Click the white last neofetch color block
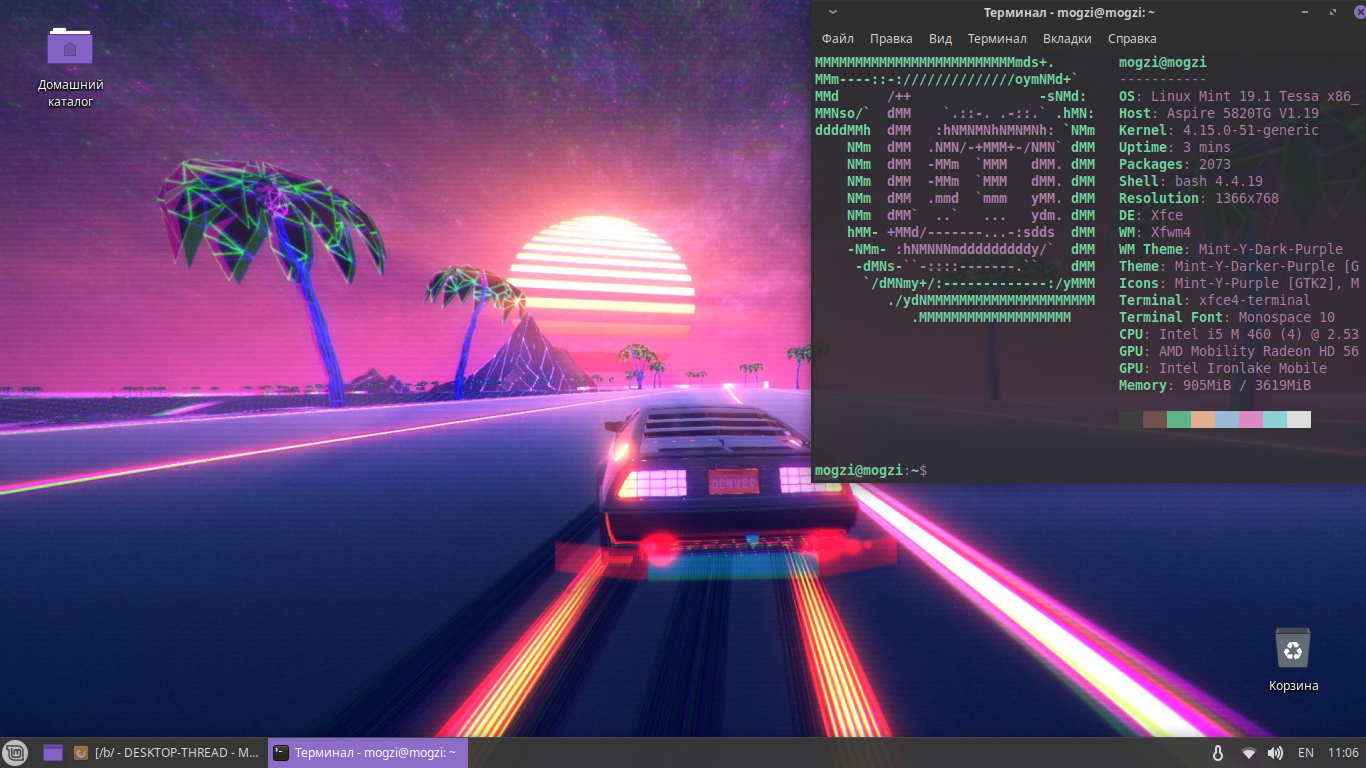 1299,419
